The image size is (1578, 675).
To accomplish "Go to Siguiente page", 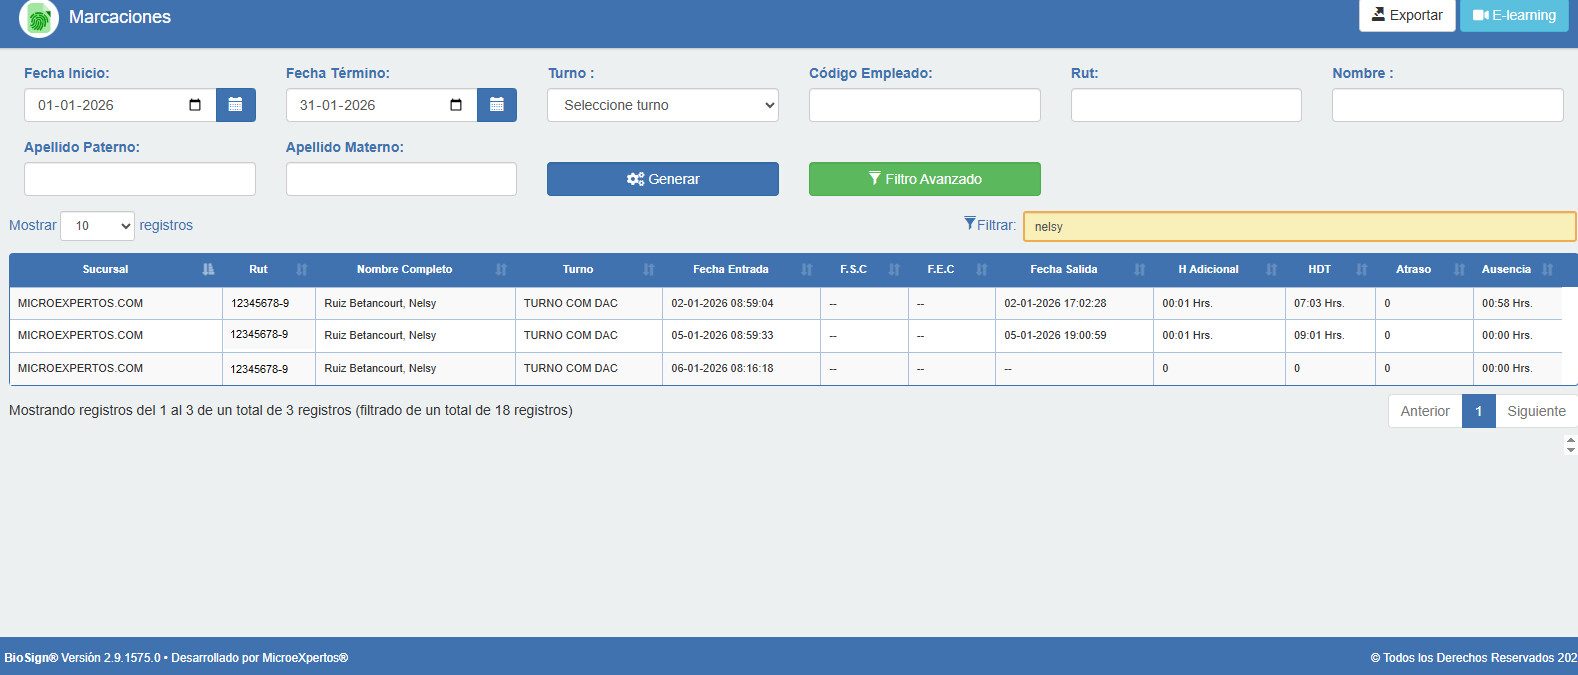I will pyautogui.click(x=1536, y=411).
